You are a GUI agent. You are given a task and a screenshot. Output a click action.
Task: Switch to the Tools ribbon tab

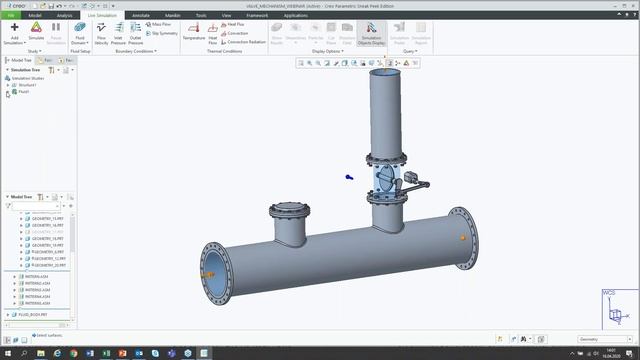tap(201, 16)
